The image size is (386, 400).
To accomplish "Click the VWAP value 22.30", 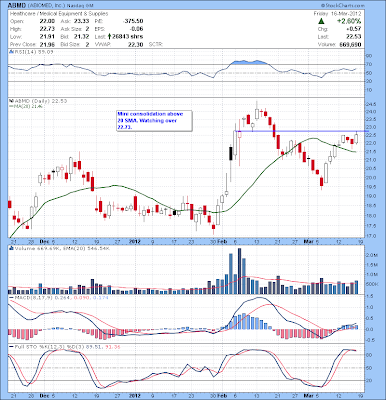I will [135, 44].
